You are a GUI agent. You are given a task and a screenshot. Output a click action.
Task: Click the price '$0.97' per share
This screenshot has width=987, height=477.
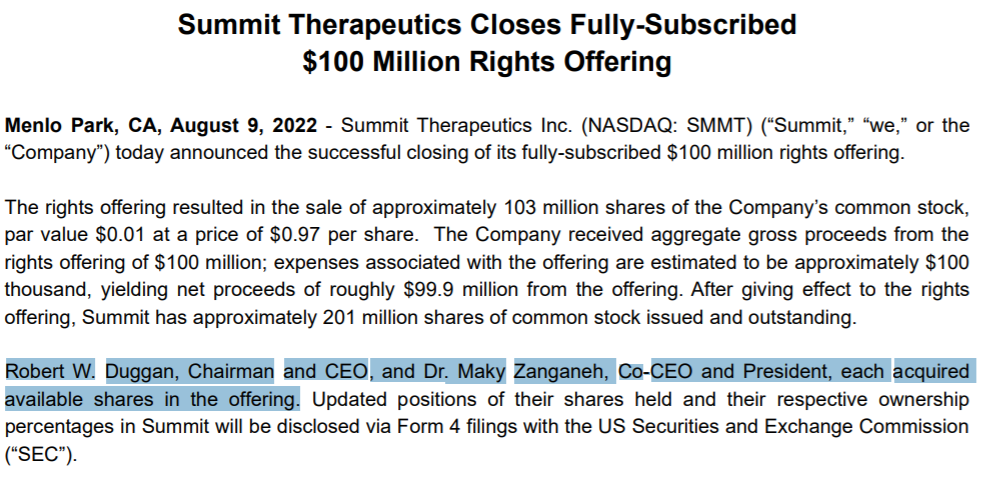pos(295,235)
